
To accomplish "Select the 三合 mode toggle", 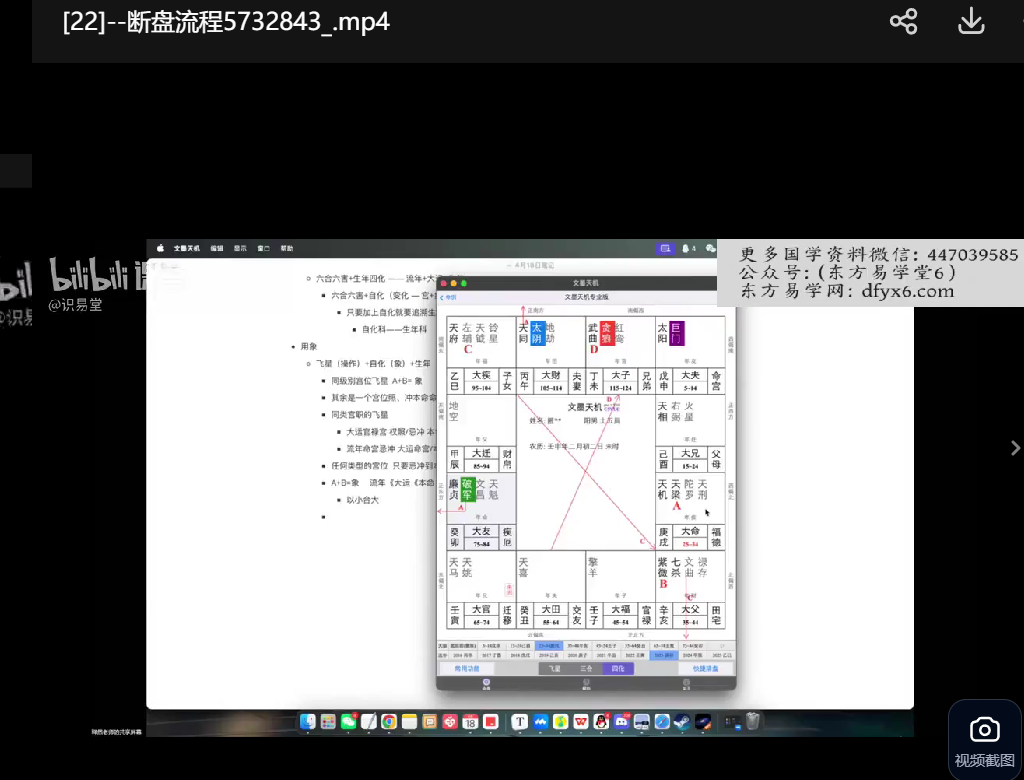I will point(586,668).
